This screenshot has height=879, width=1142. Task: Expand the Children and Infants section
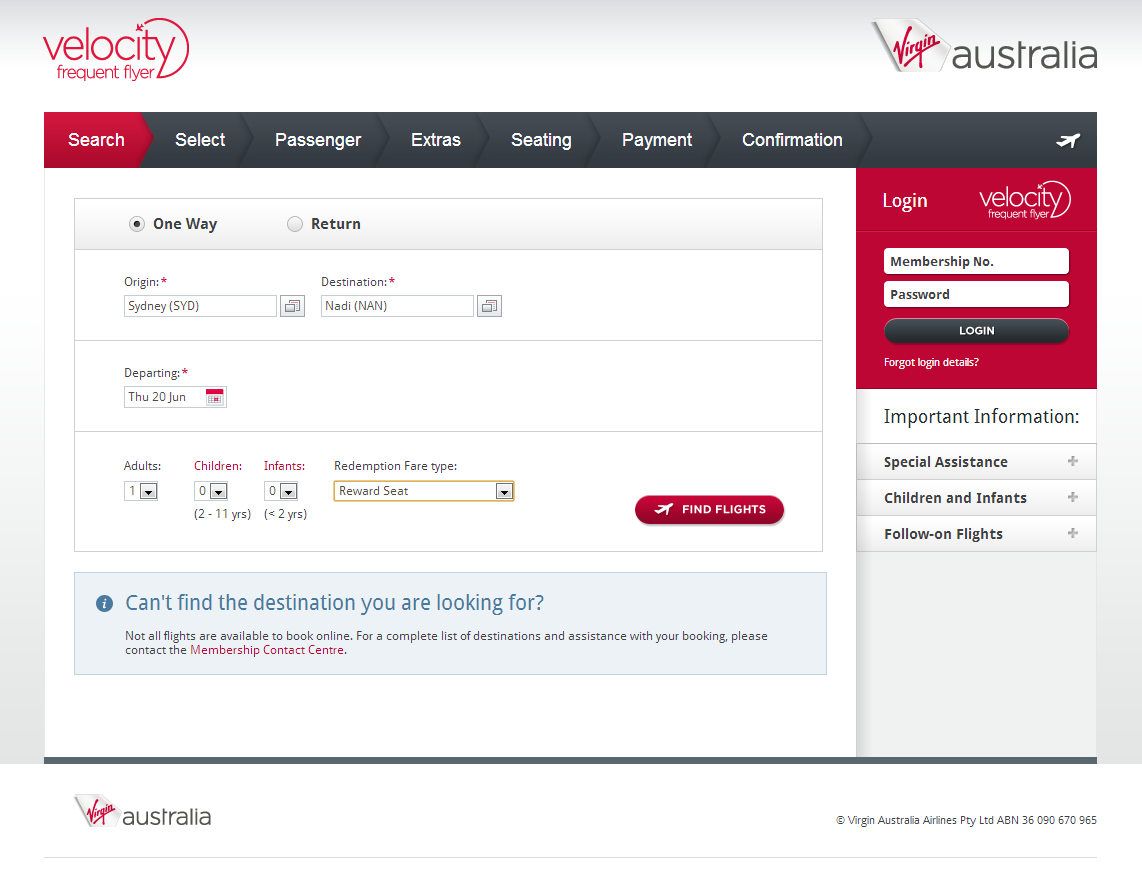coord(976,497)
